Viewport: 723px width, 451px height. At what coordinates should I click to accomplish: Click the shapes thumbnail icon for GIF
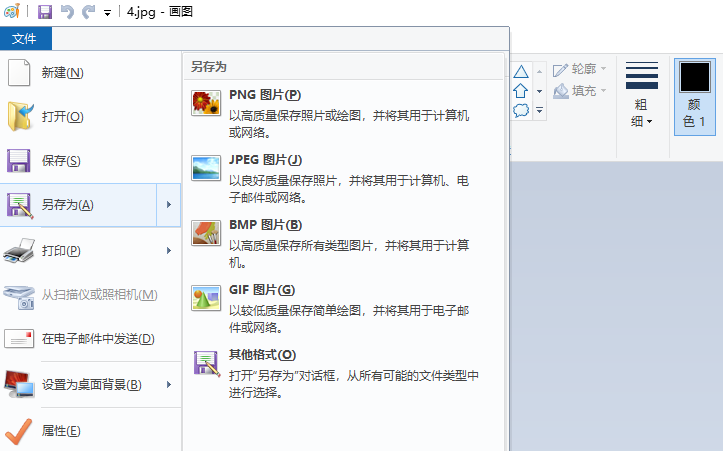(x=206, y=298)
